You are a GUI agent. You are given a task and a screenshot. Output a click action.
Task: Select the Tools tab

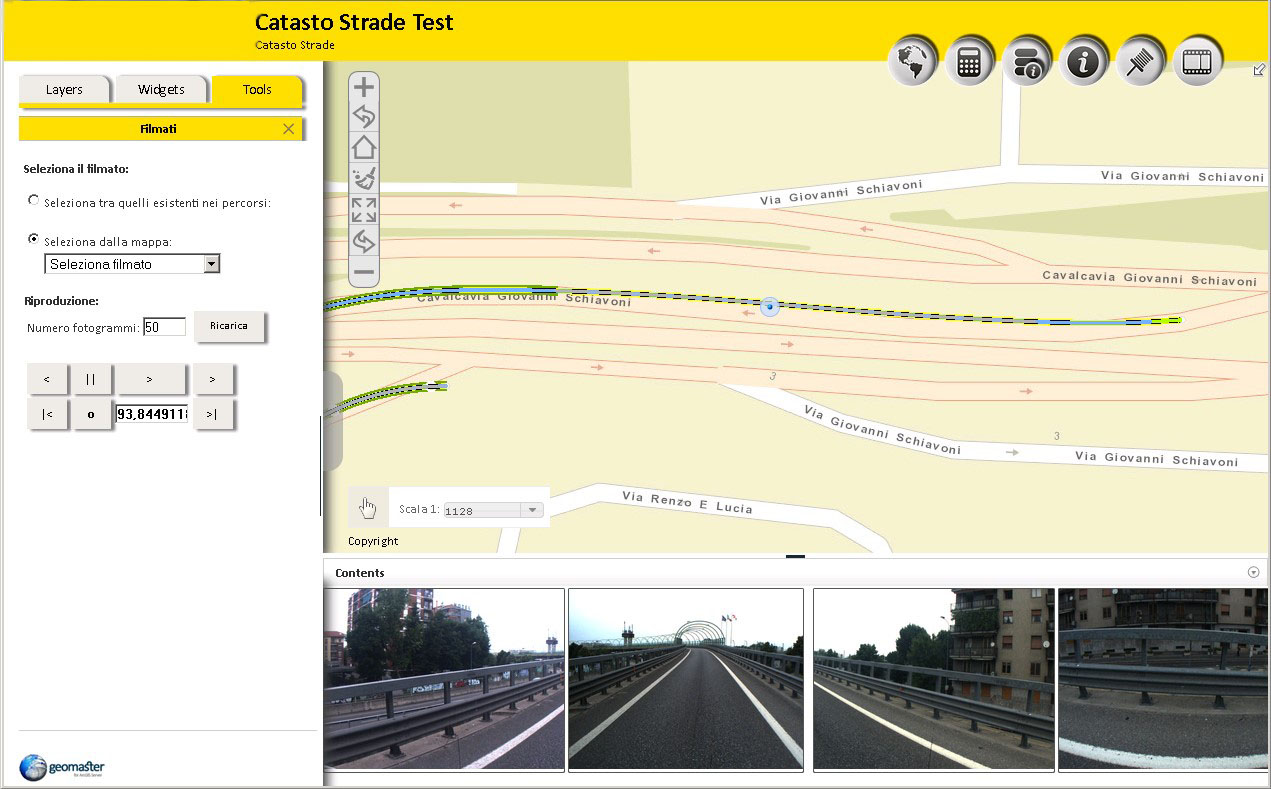(257, 89)
